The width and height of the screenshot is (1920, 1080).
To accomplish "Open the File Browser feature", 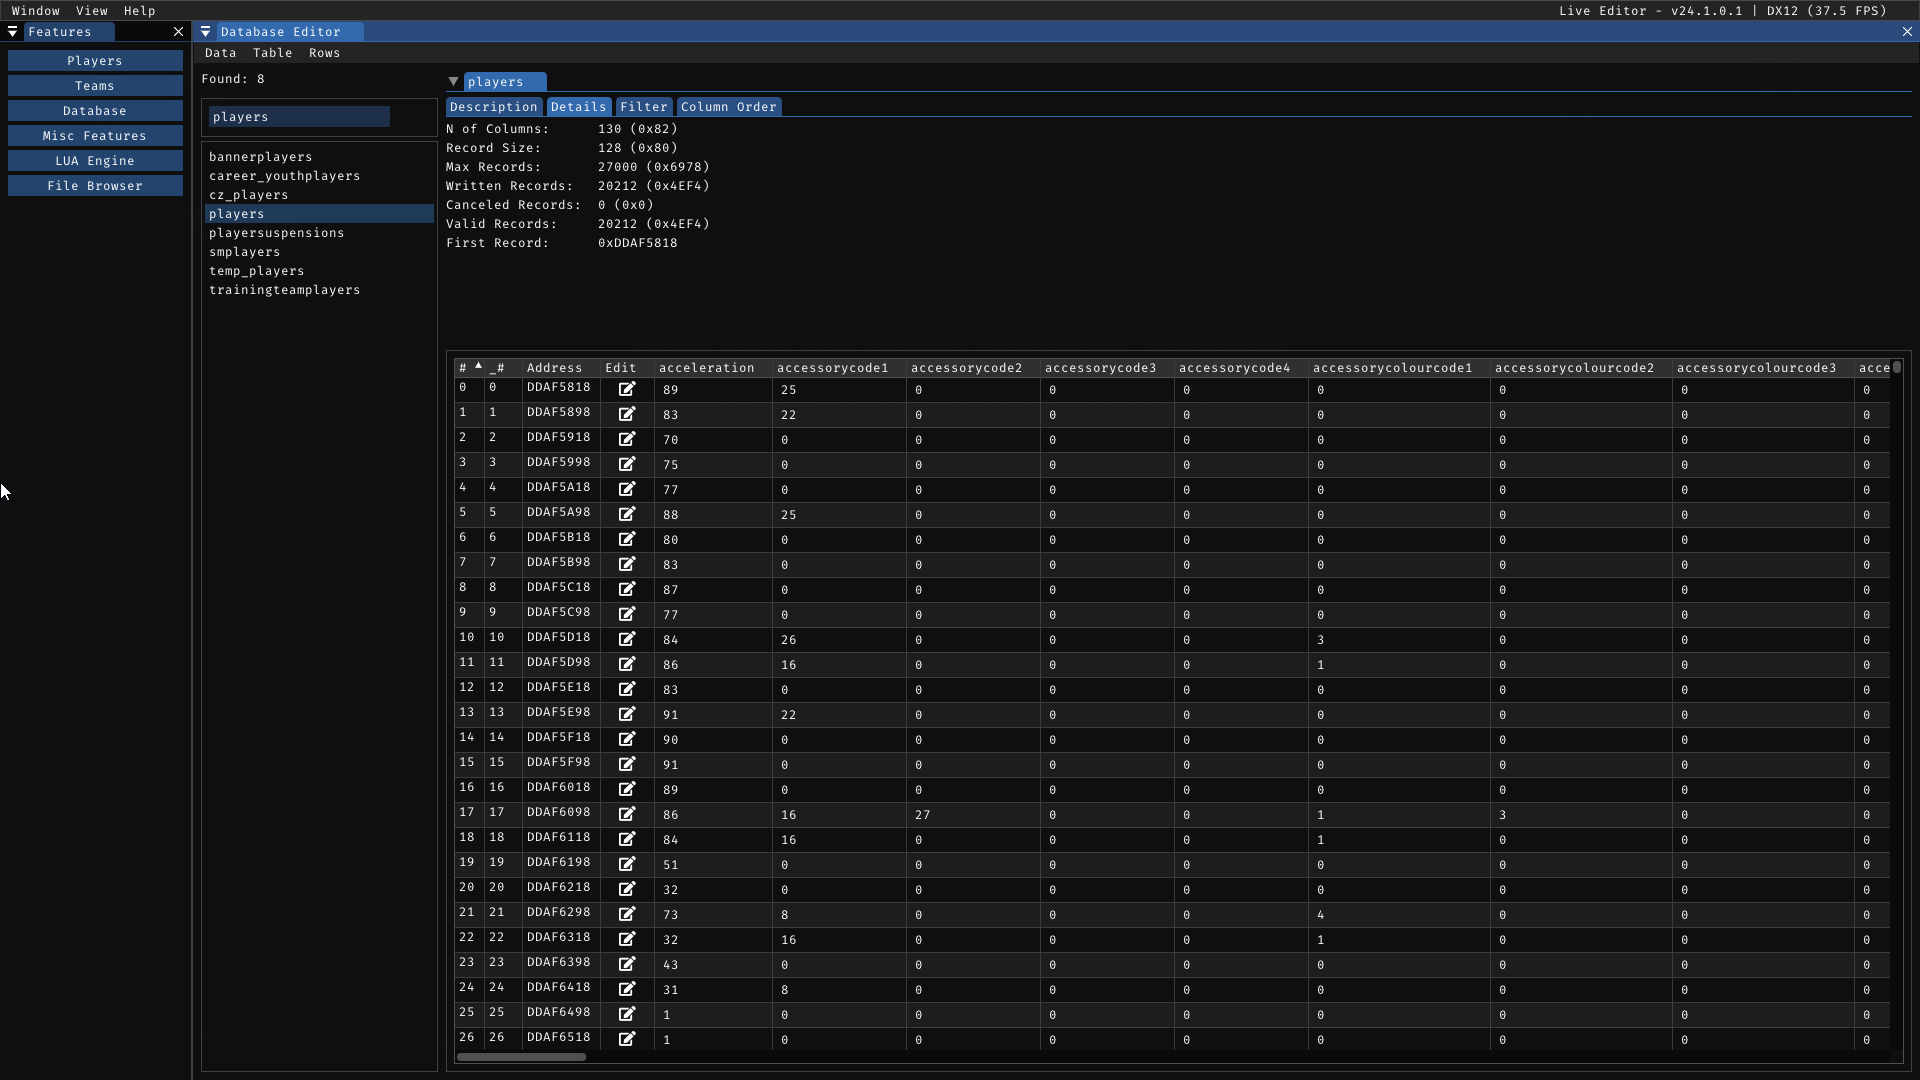I will (95, 186).
